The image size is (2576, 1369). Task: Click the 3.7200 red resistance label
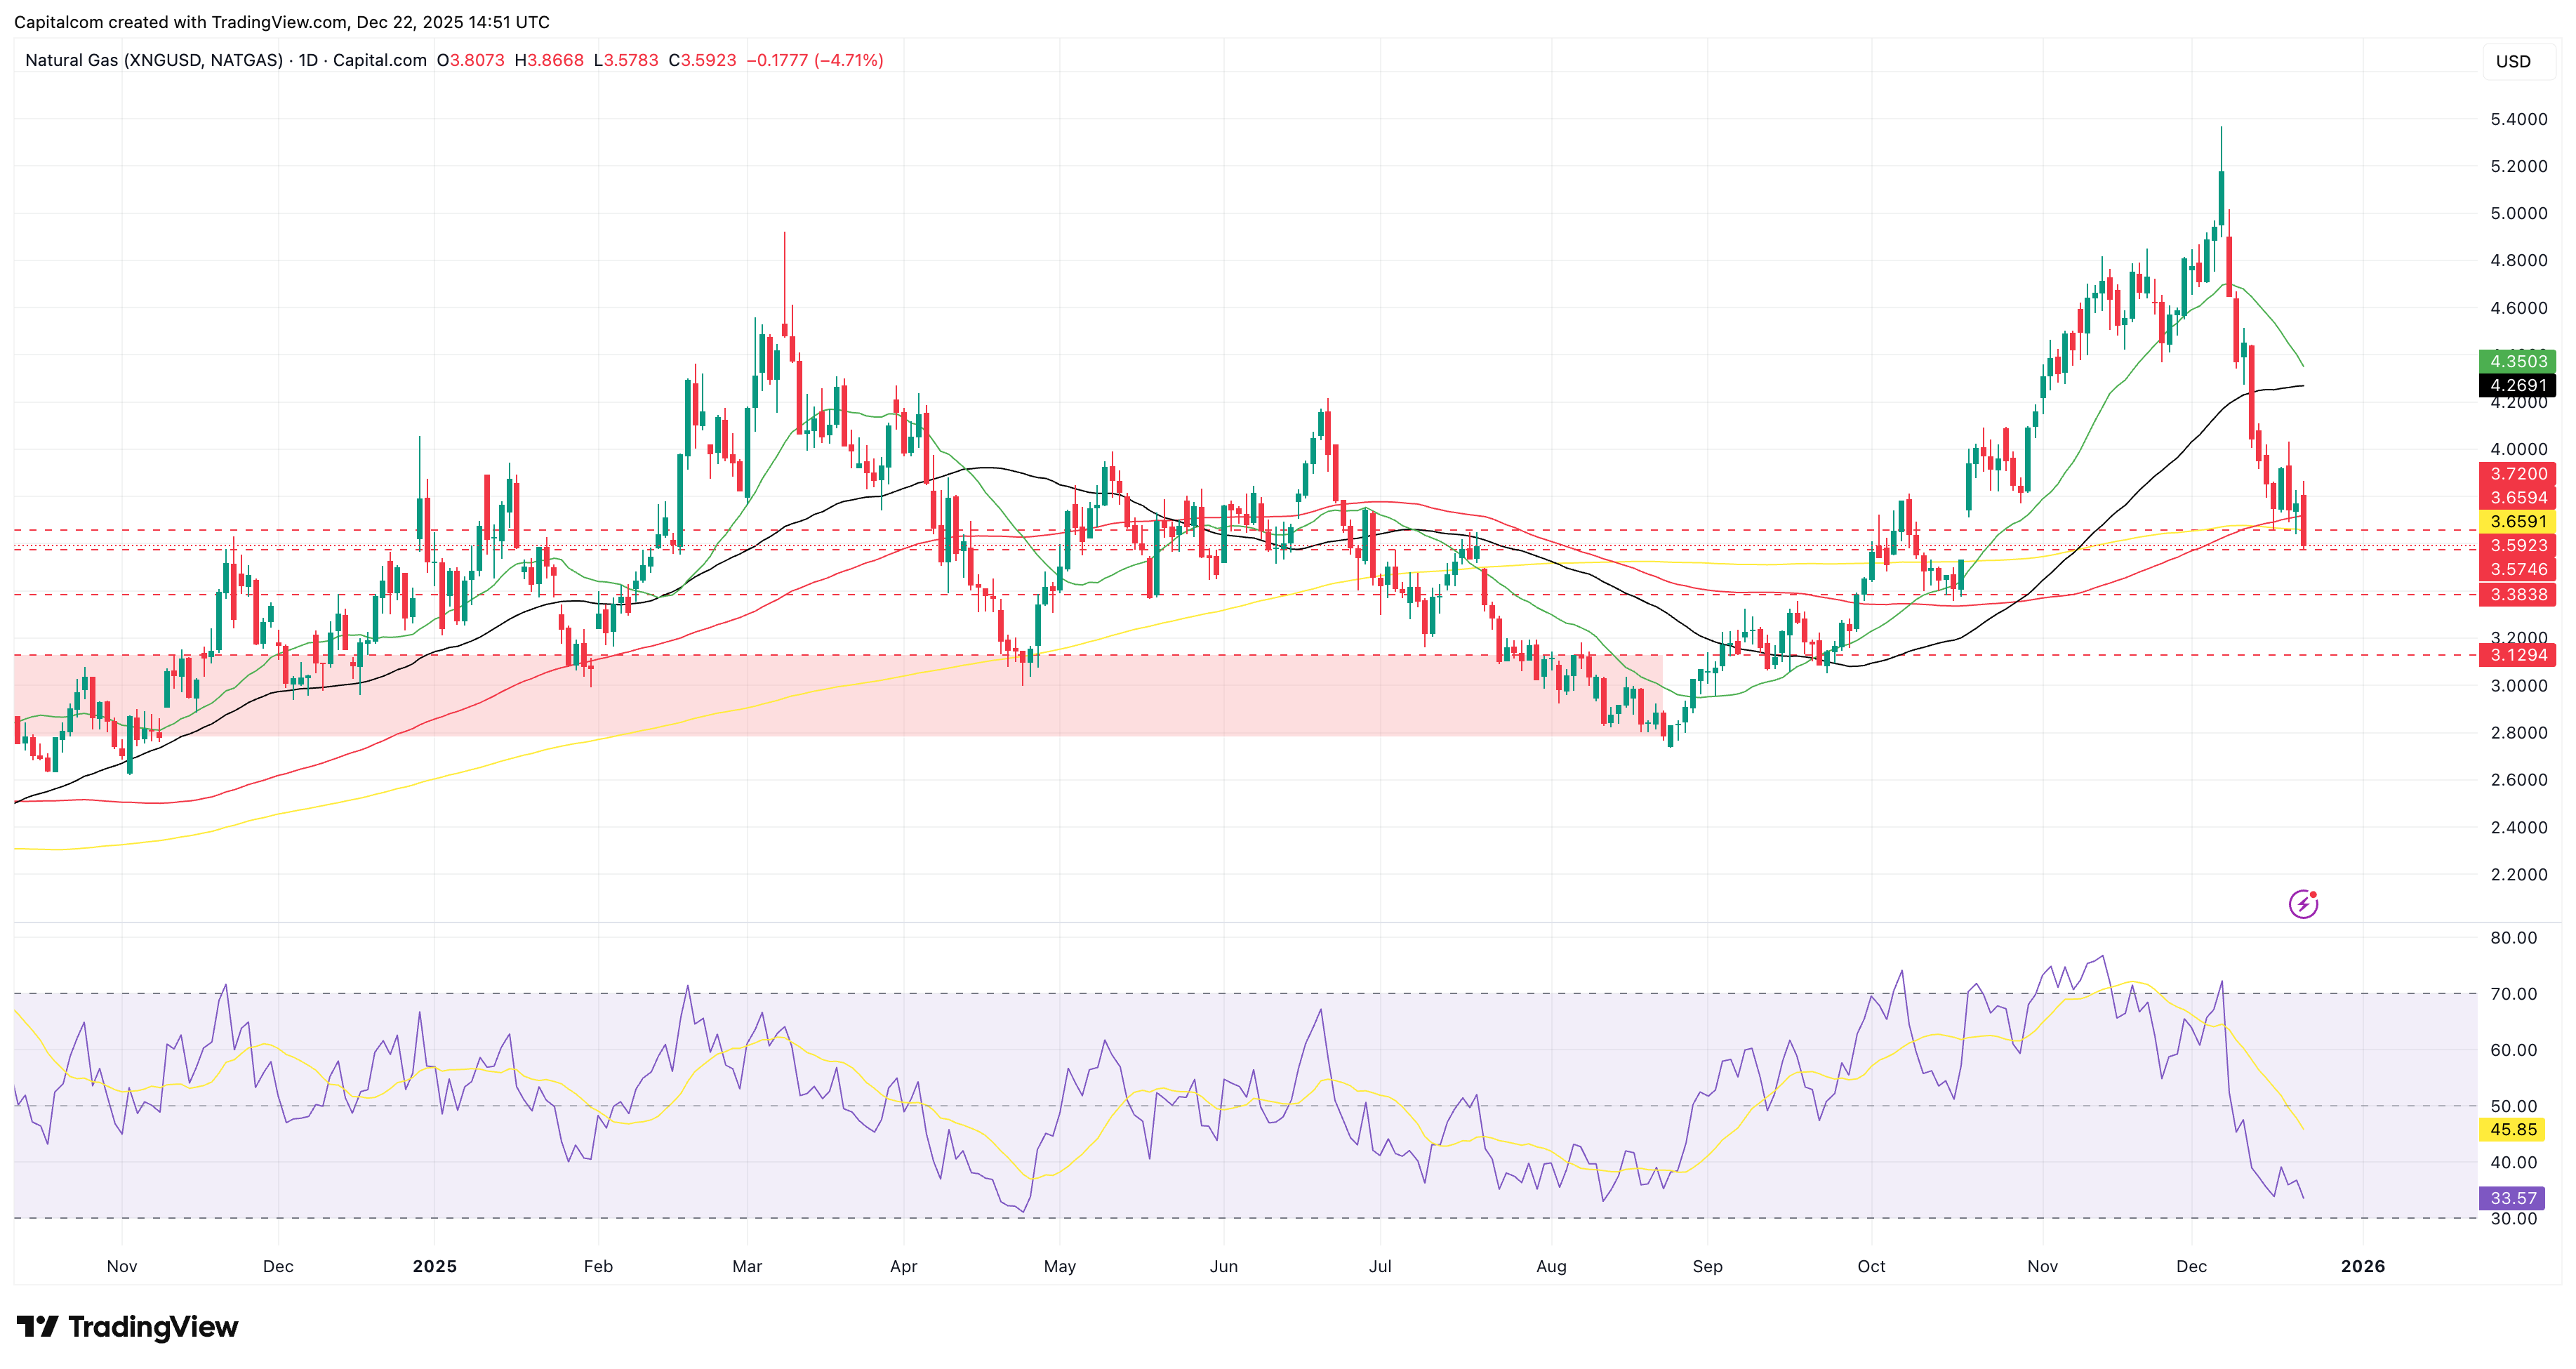pos(2517,474)
